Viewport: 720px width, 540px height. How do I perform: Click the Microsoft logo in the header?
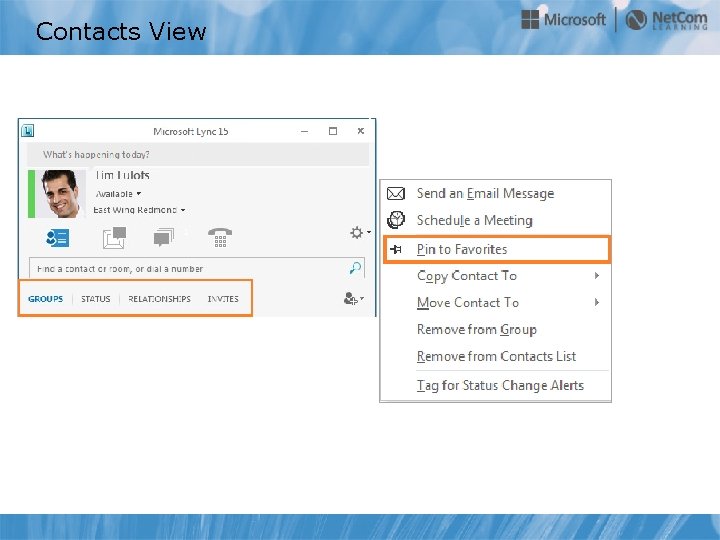(x=563, y=20)
